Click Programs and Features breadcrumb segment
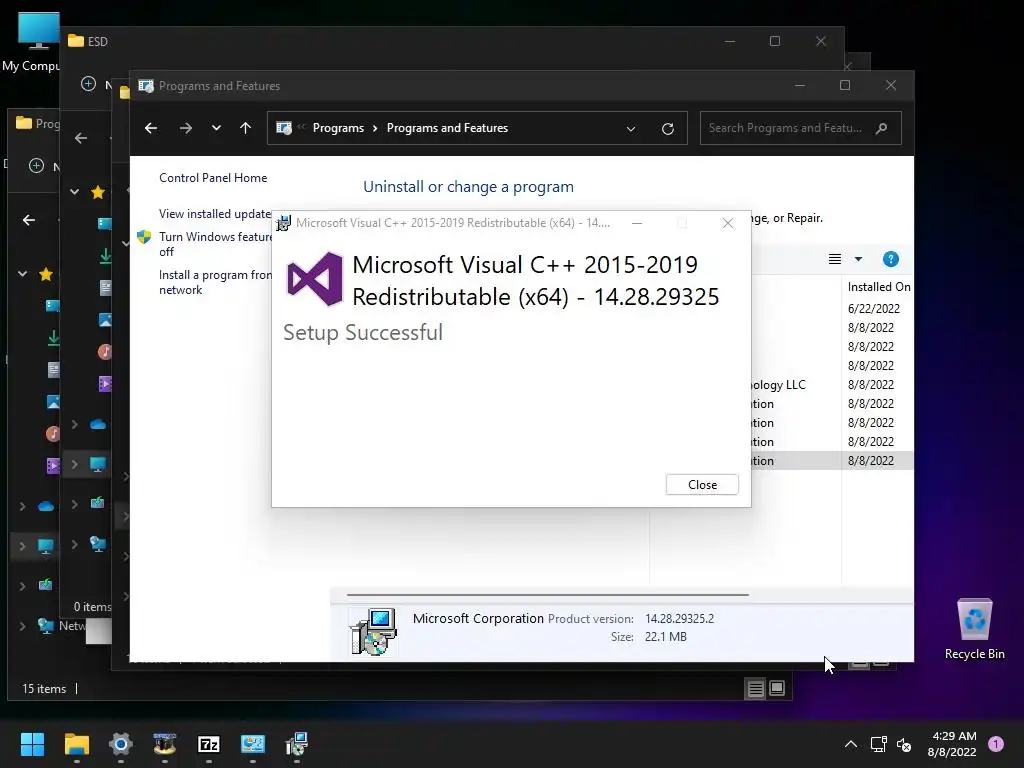The width and height of the screenshot is (1024, 768). tap(447, 128)
